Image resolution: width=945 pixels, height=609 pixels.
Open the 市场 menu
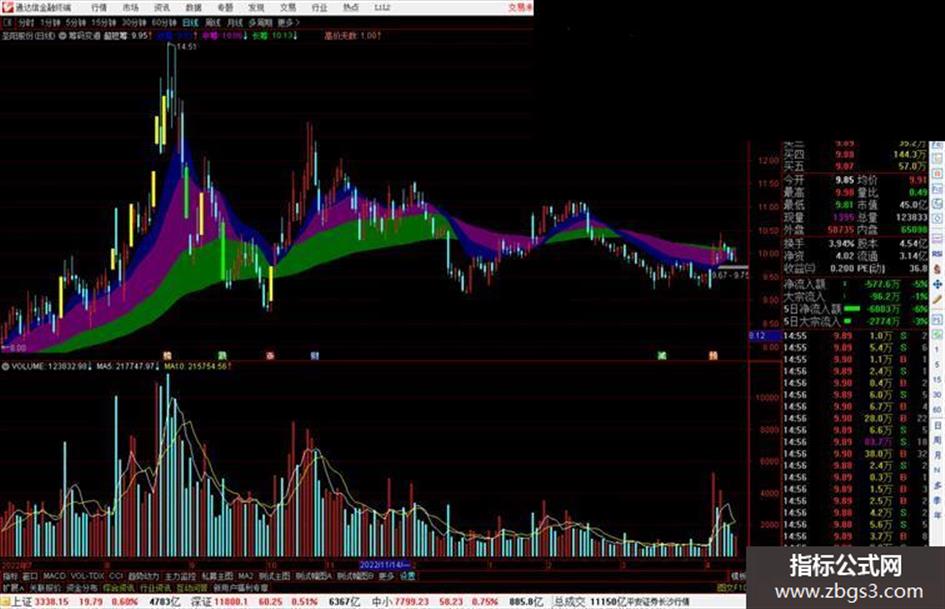pyautogui.click(x=130, y=7)
